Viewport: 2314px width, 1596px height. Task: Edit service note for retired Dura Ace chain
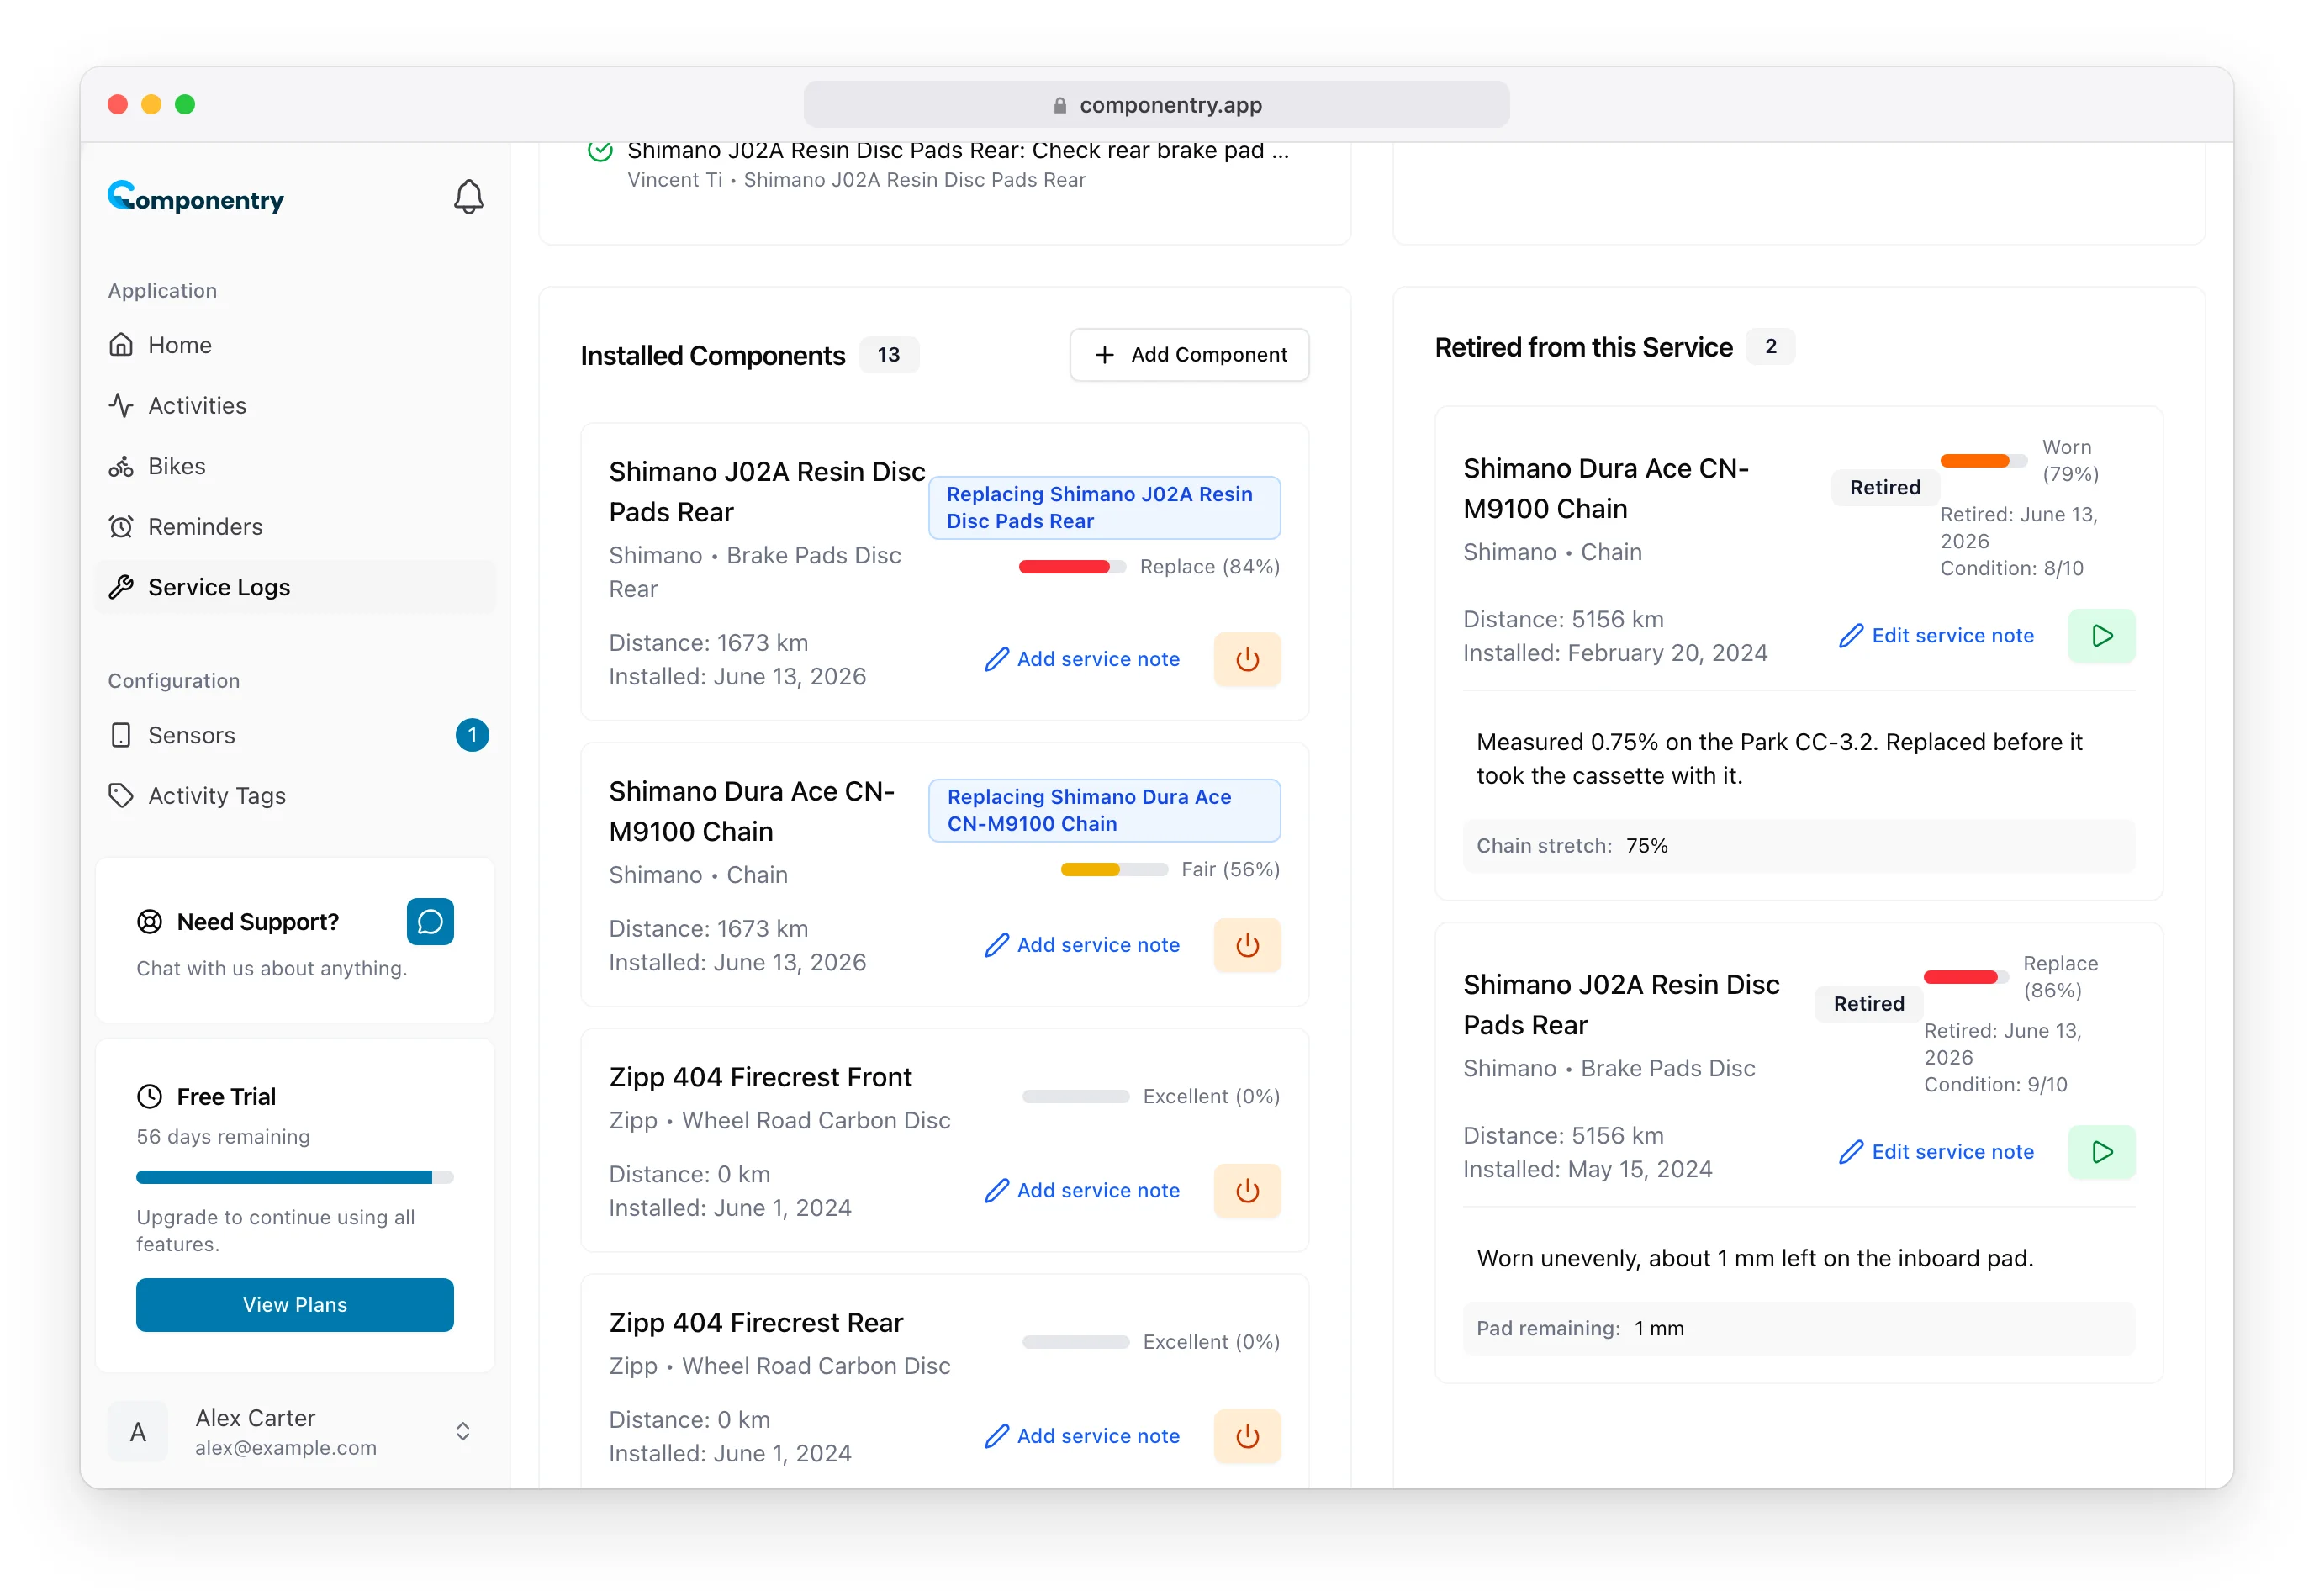click(1936, 636)
